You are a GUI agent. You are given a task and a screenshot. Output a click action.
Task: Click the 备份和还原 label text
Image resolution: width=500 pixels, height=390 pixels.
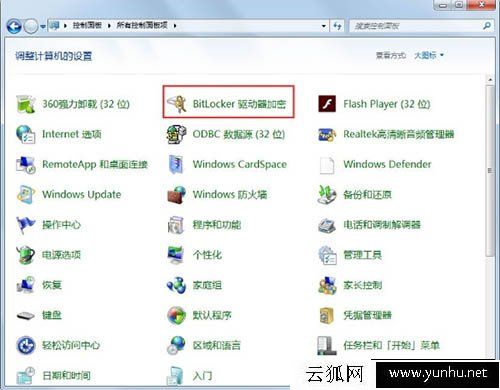point(367,195)
